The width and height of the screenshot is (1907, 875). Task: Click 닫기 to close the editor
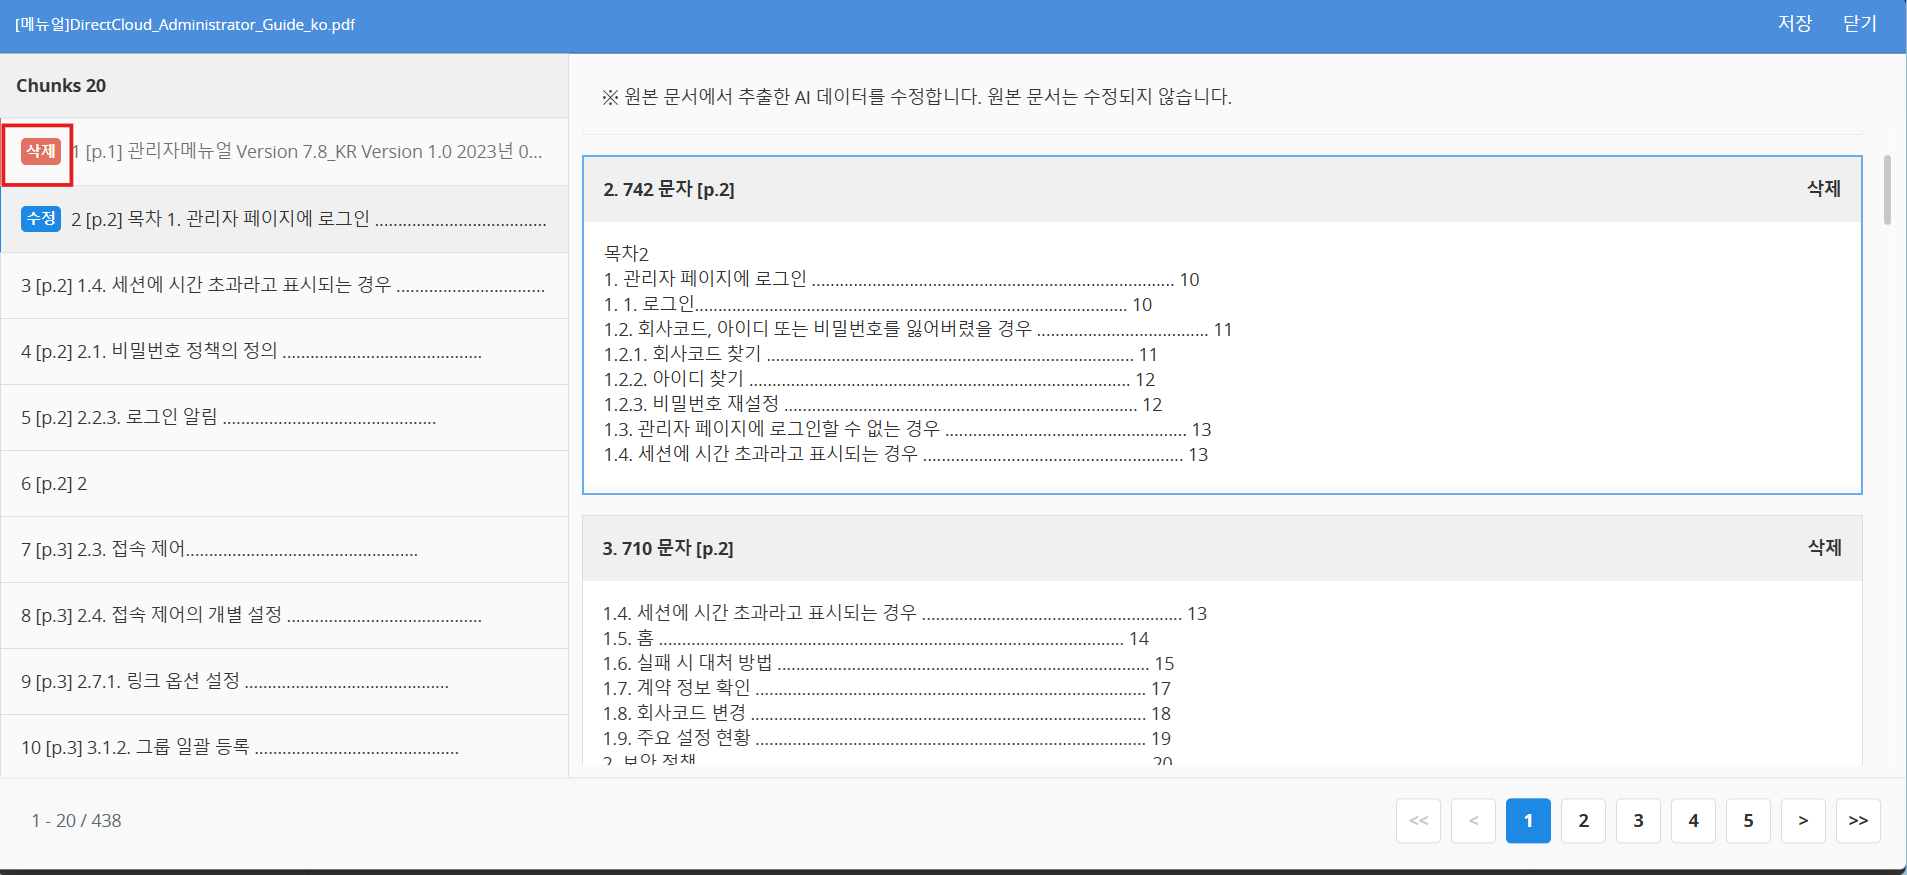click(x=1859, y=24)
